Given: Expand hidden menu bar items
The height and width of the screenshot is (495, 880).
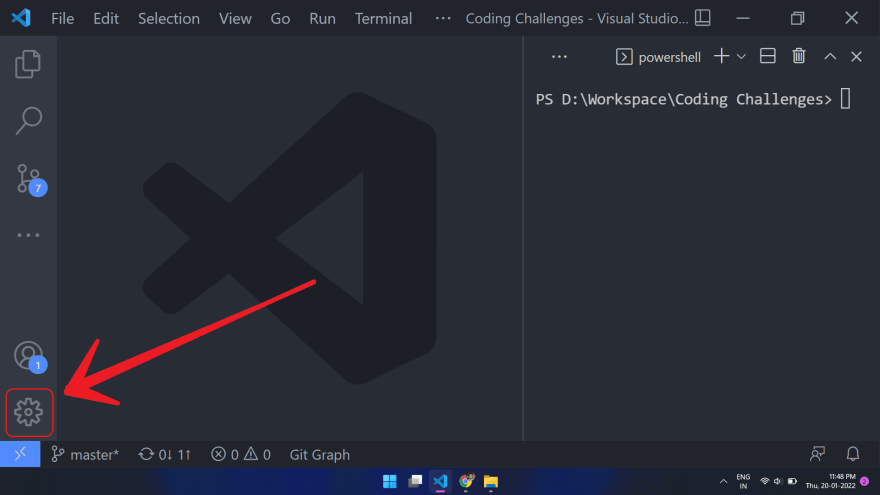Looking at the screenshot, I should (x=443, y=19).
